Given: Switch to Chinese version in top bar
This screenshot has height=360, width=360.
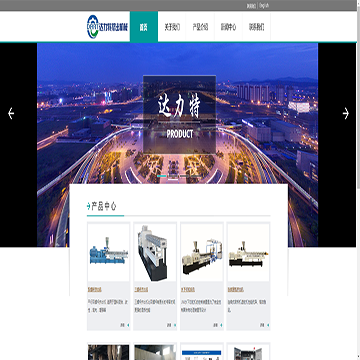Looking at the screenshot, I should pos(251,6).
